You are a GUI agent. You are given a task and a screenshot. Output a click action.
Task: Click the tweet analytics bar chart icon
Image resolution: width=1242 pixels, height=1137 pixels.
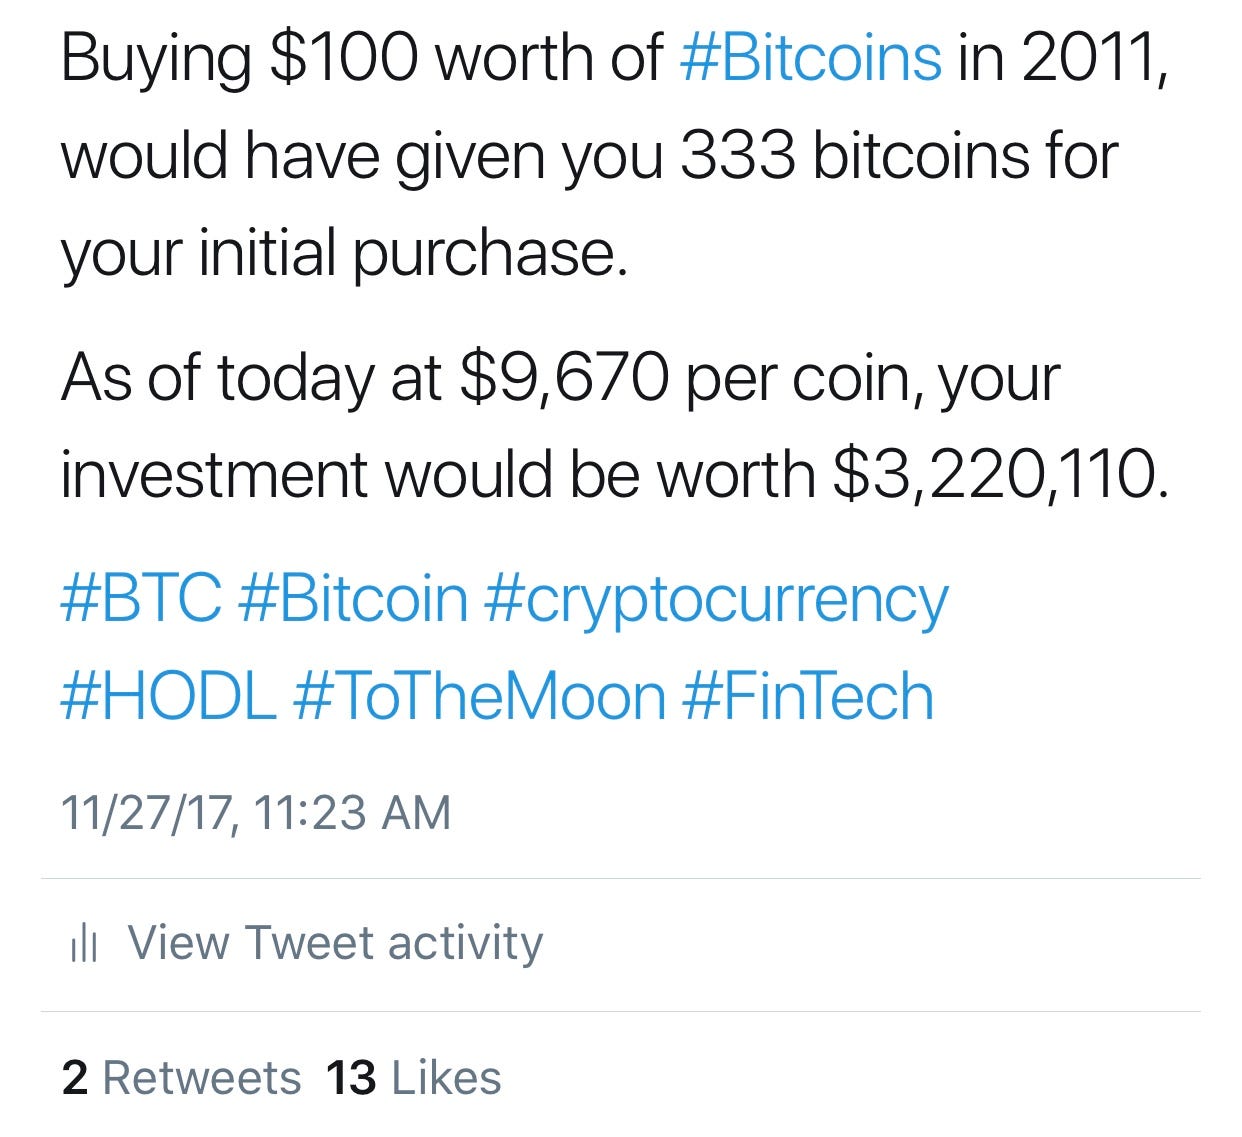pyautogui.click(x=85, y=941)
